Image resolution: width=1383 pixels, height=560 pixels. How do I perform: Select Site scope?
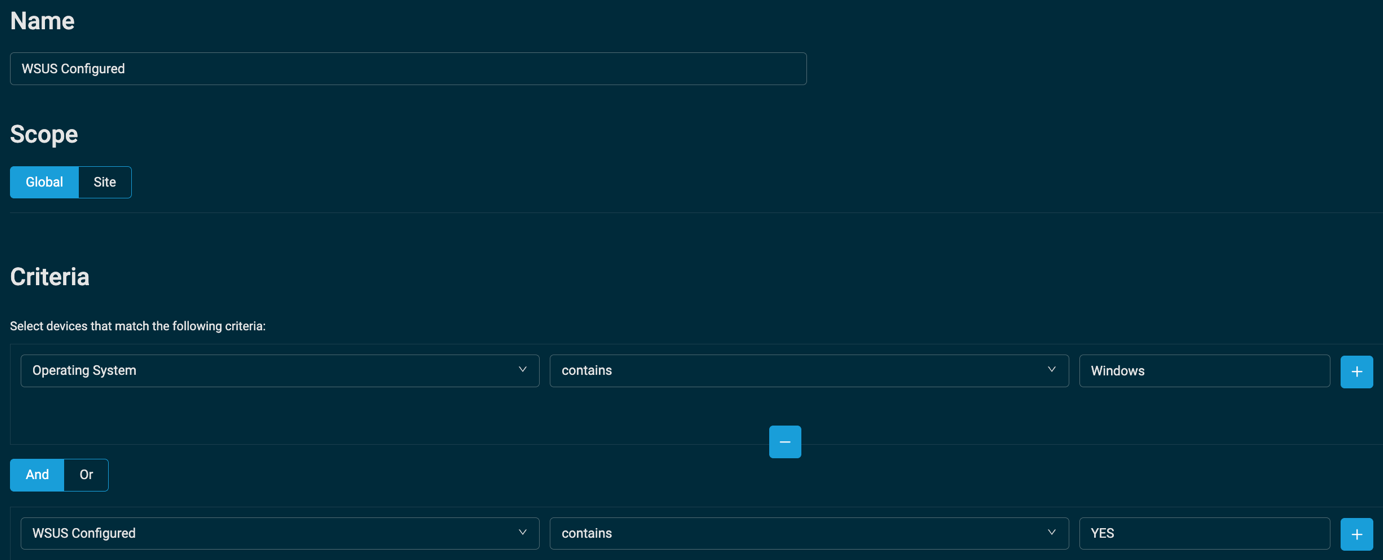[105, 182]
